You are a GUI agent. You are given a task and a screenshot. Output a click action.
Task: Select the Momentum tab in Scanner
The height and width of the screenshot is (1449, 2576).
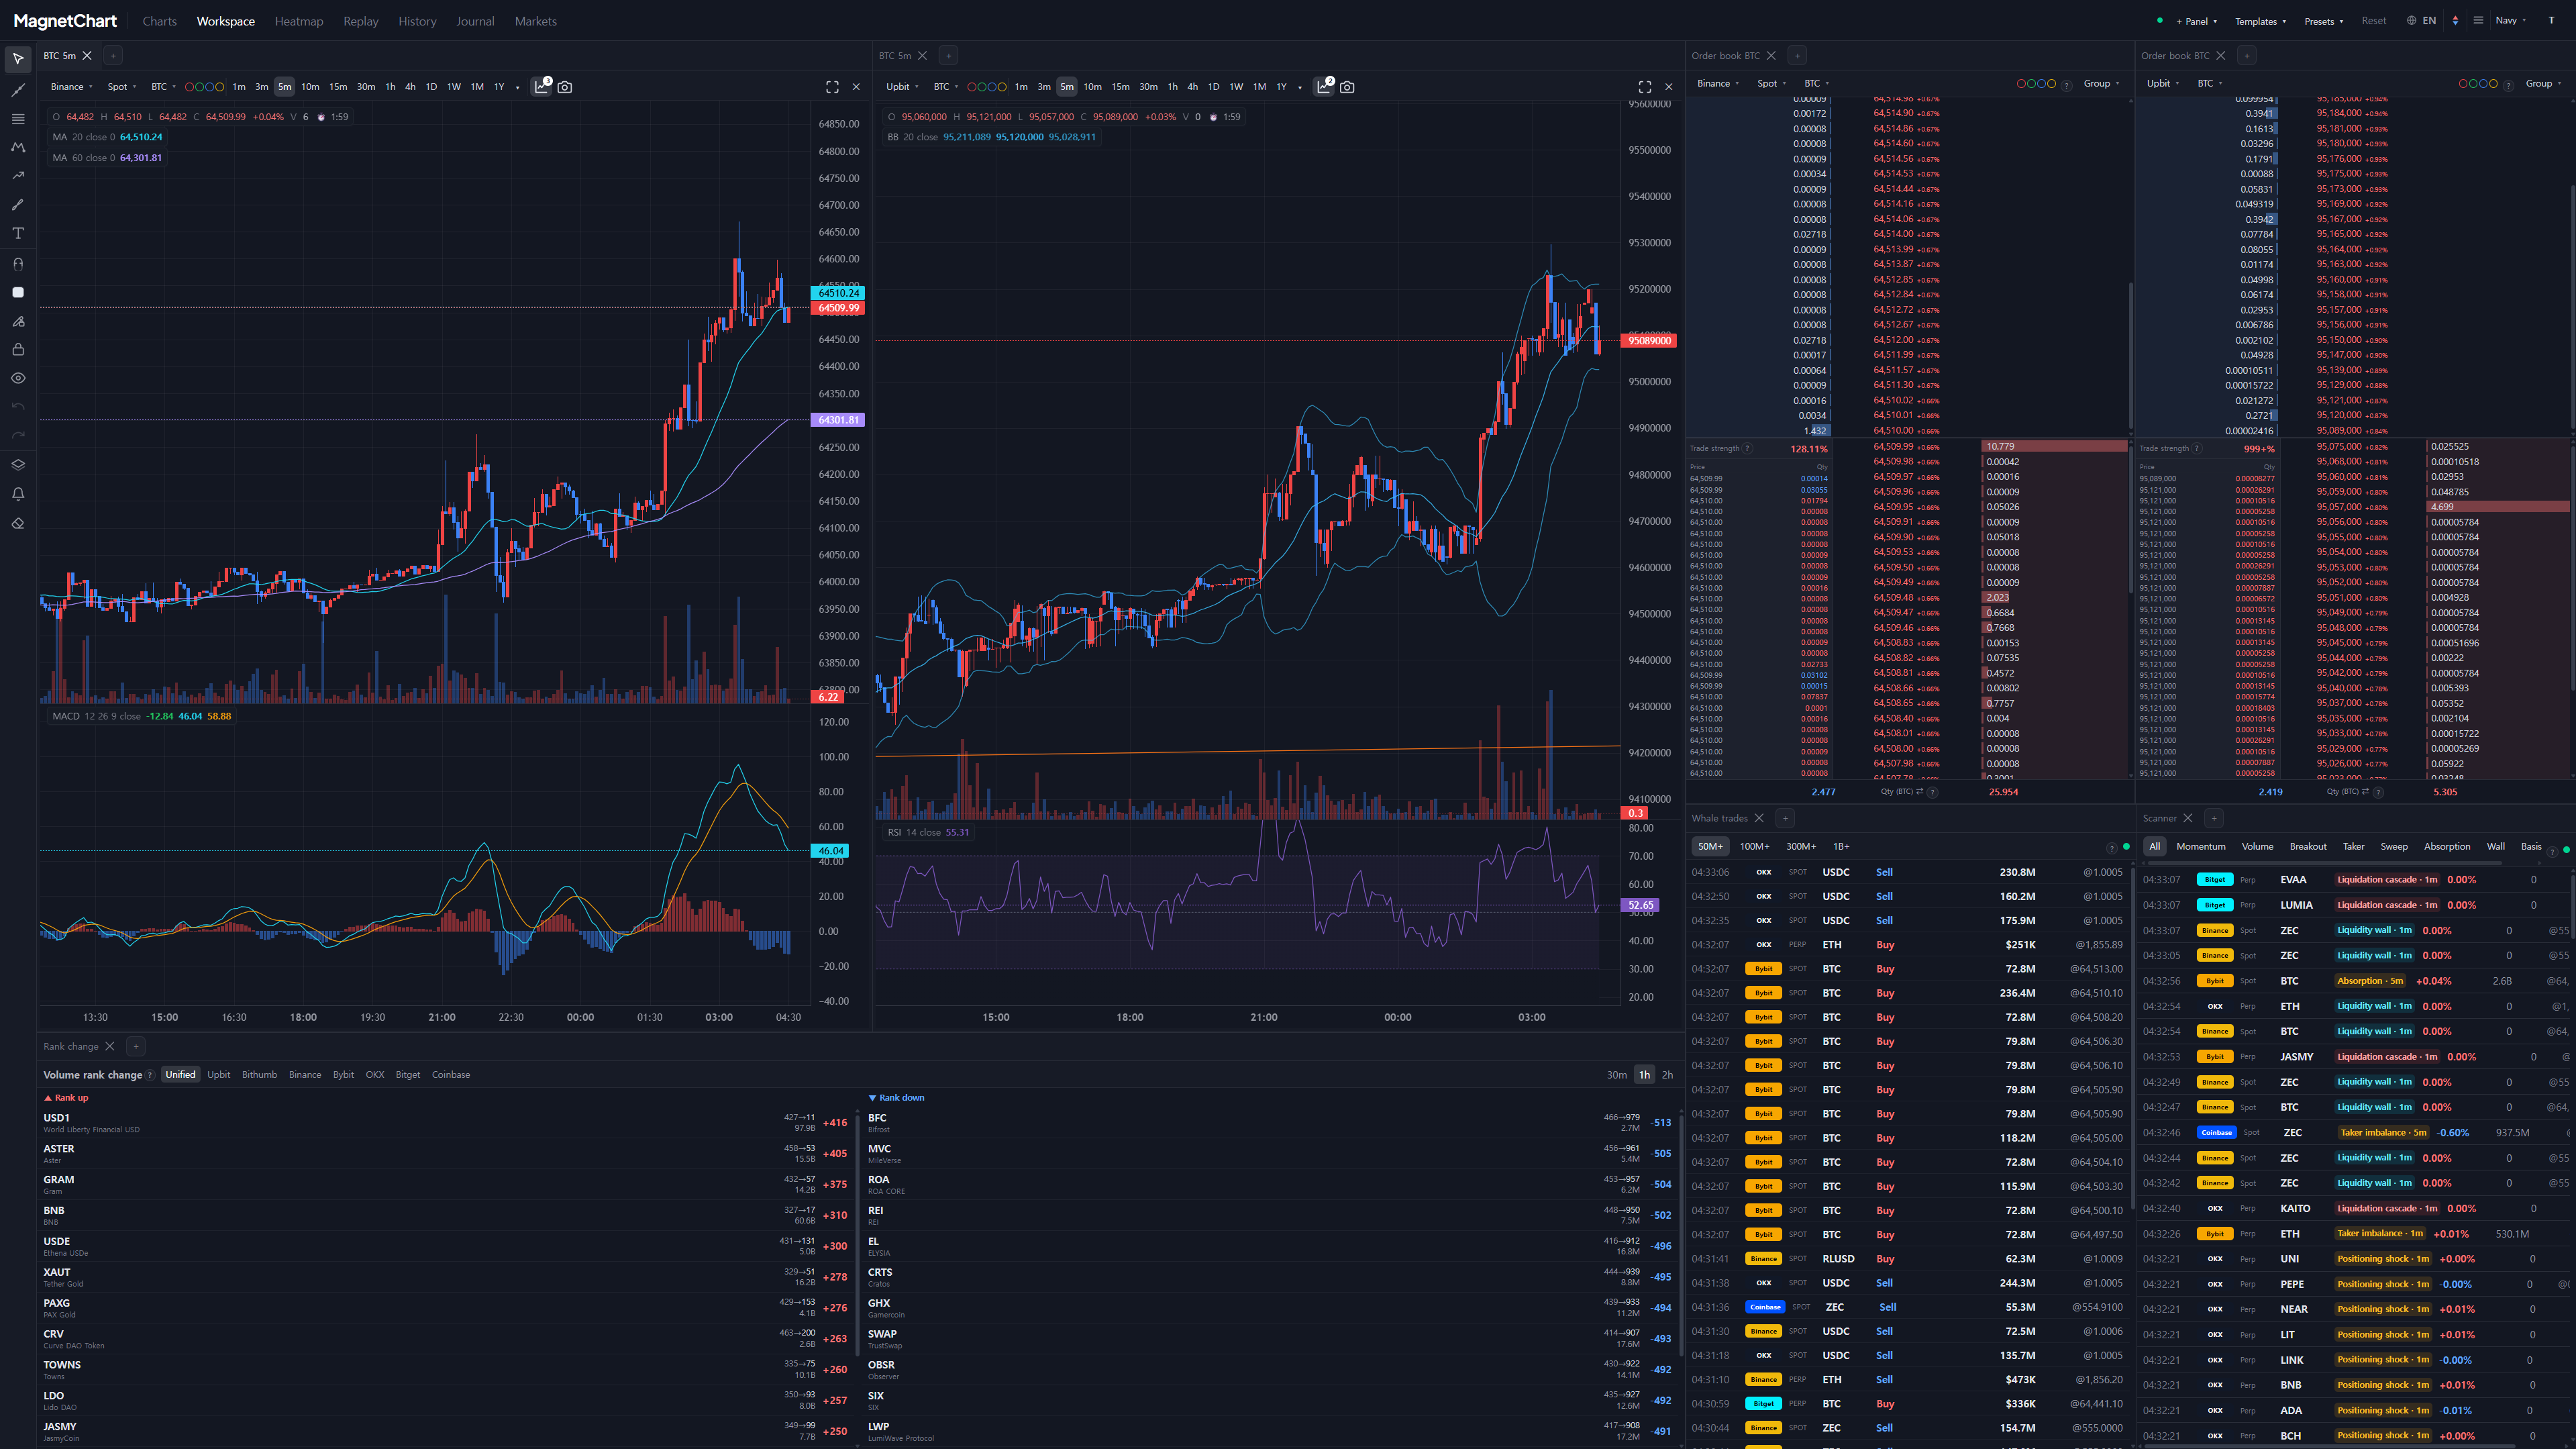pos(2201,846)
